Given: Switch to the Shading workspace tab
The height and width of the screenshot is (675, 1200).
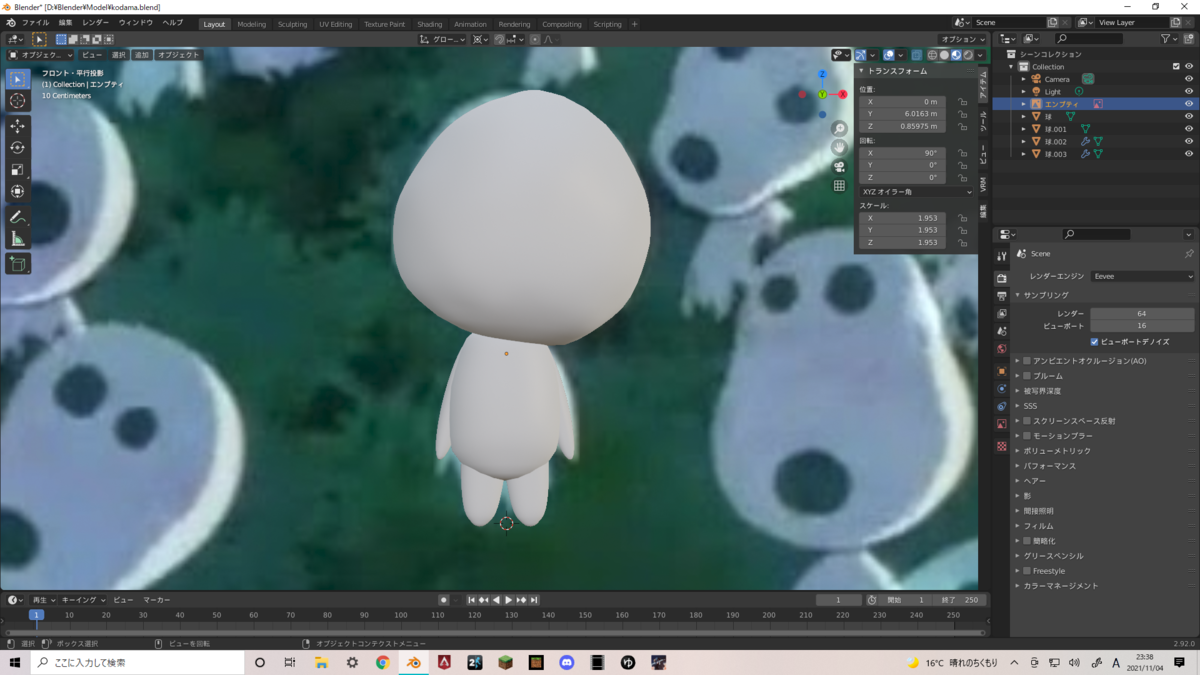Looking at the screenshot, I should 430,24.
